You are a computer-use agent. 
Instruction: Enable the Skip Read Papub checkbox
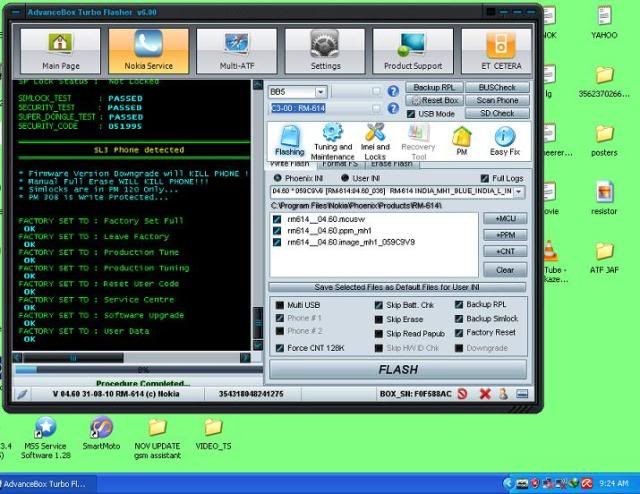click(378, 334)
